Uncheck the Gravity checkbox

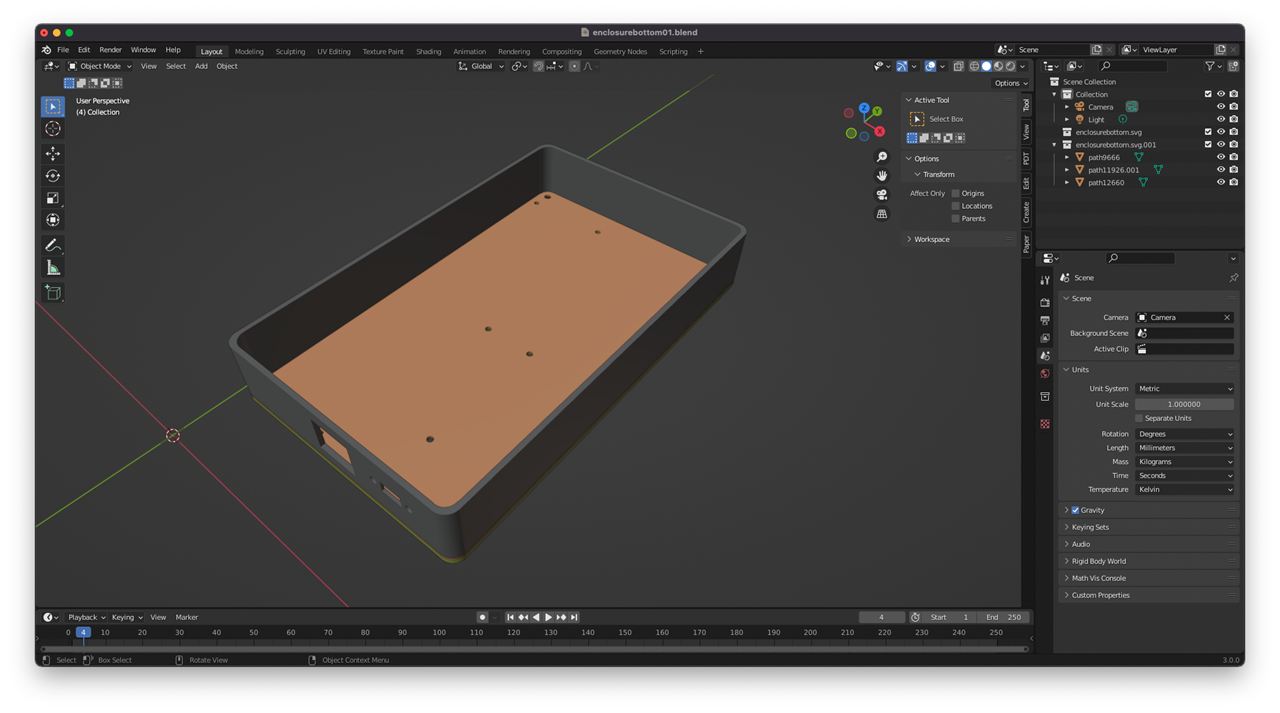click(1075, 510)
